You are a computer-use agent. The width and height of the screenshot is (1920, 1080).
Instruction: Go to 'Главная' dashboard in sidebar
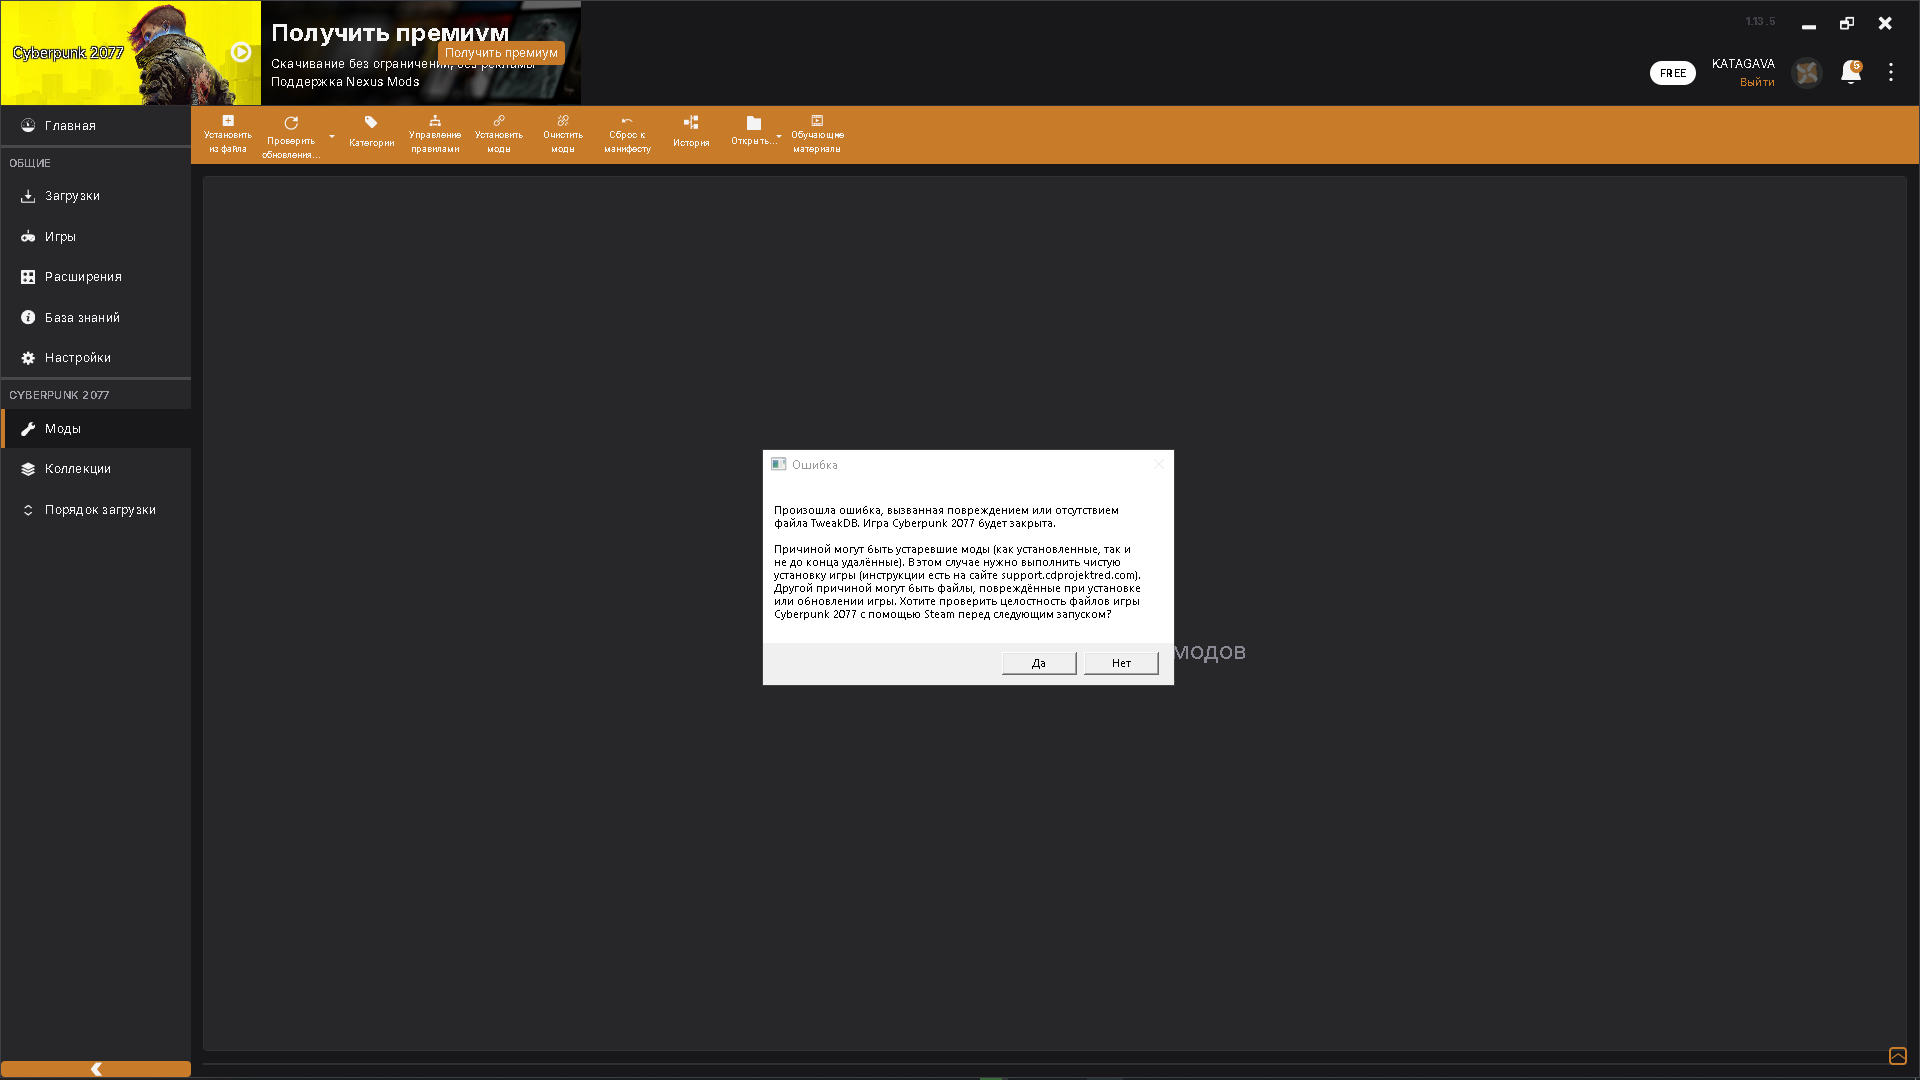tap(96, 126)
